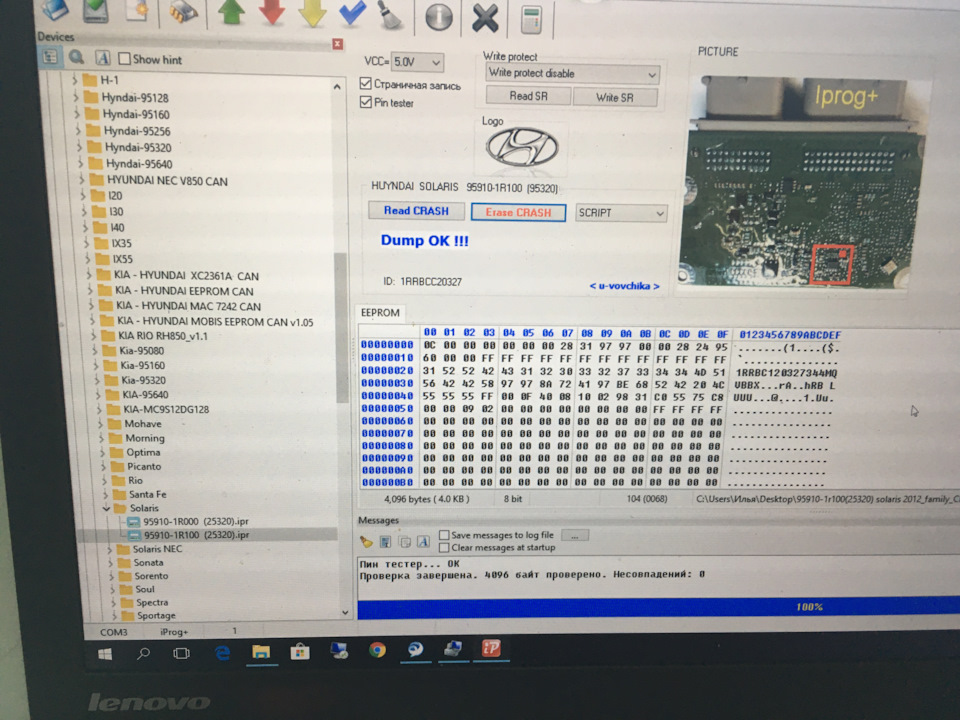The image size is (960, 720).
Task: Expand the Hyndai-95320 folder
Action: (79, 147)
